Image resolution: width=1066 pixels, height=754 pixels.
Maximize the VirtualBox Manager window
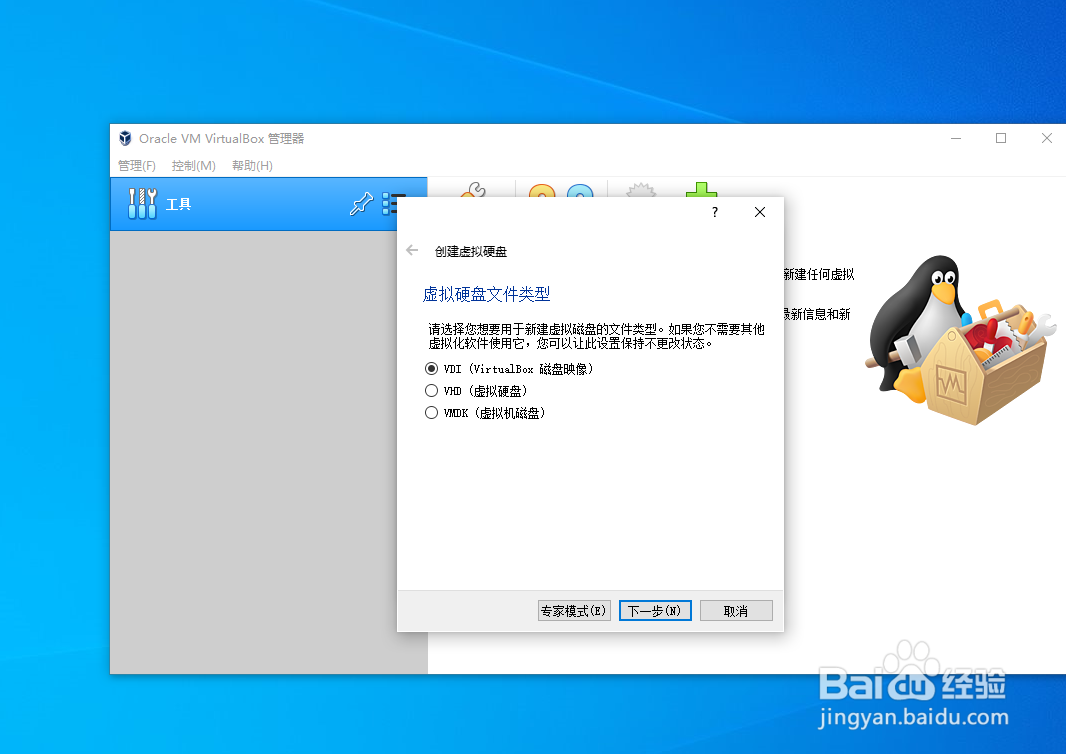[x=1001, y=138]
